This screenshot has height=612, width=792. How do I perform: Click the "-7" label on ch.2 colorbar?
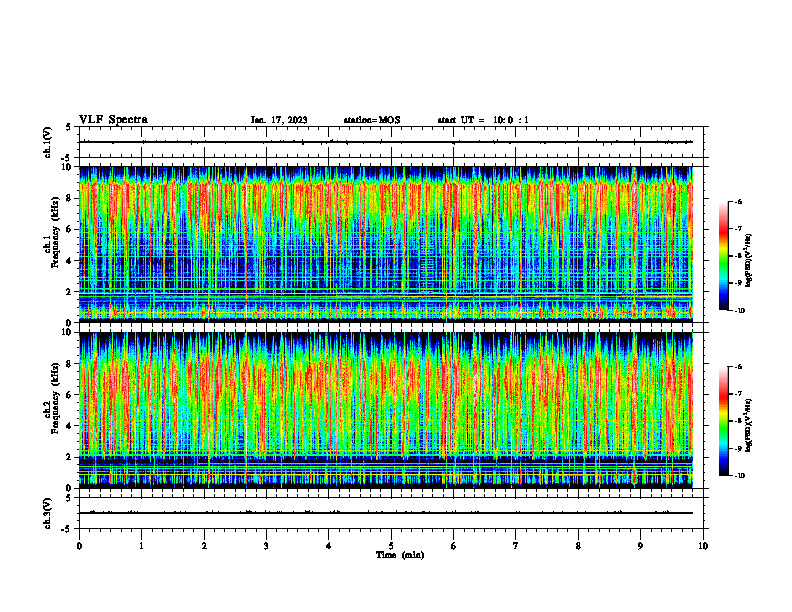(738, 394)
